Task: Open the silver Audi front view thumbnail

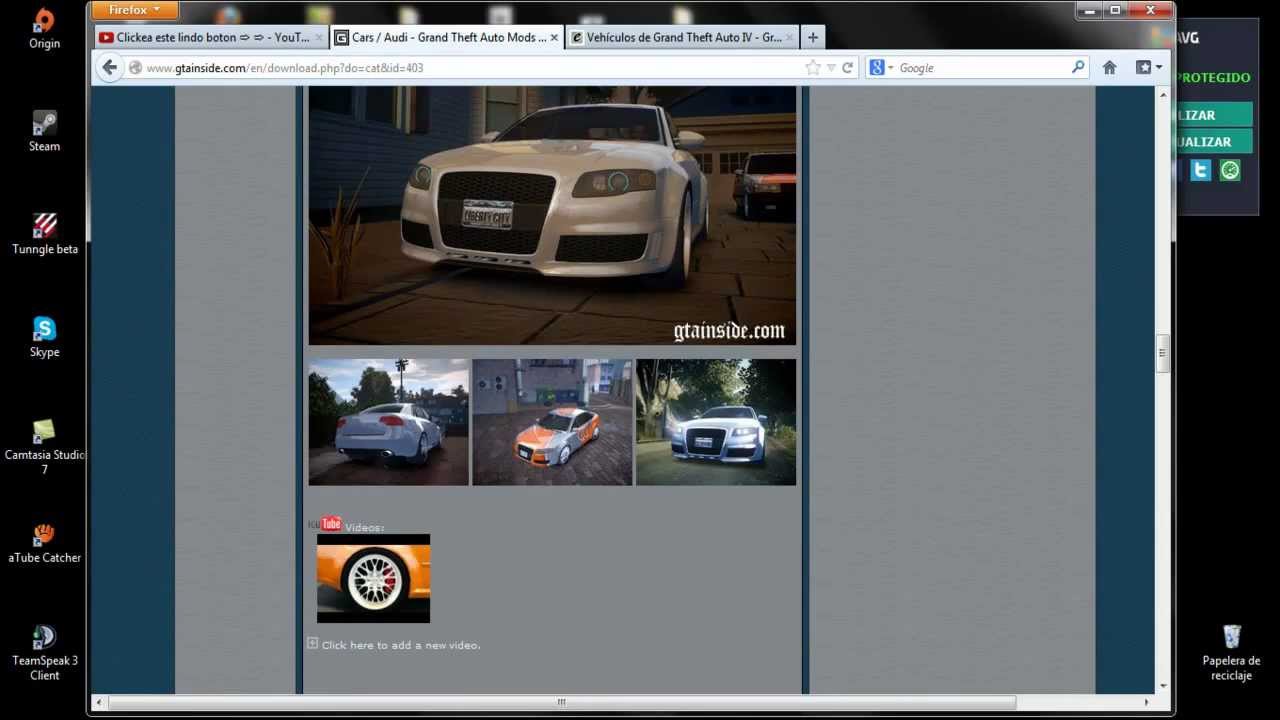Action: click(716, 422)
